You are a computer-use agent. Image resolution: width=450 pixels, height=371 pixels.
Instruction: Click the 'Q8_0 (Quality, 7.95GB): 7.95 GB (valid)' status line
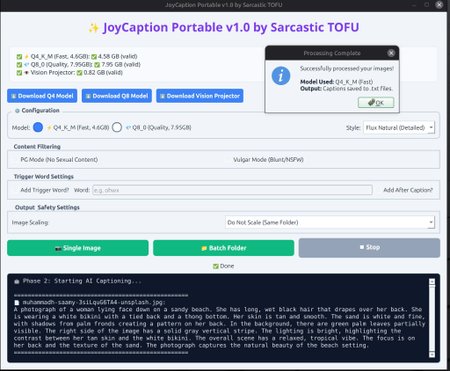click(79, 64)
